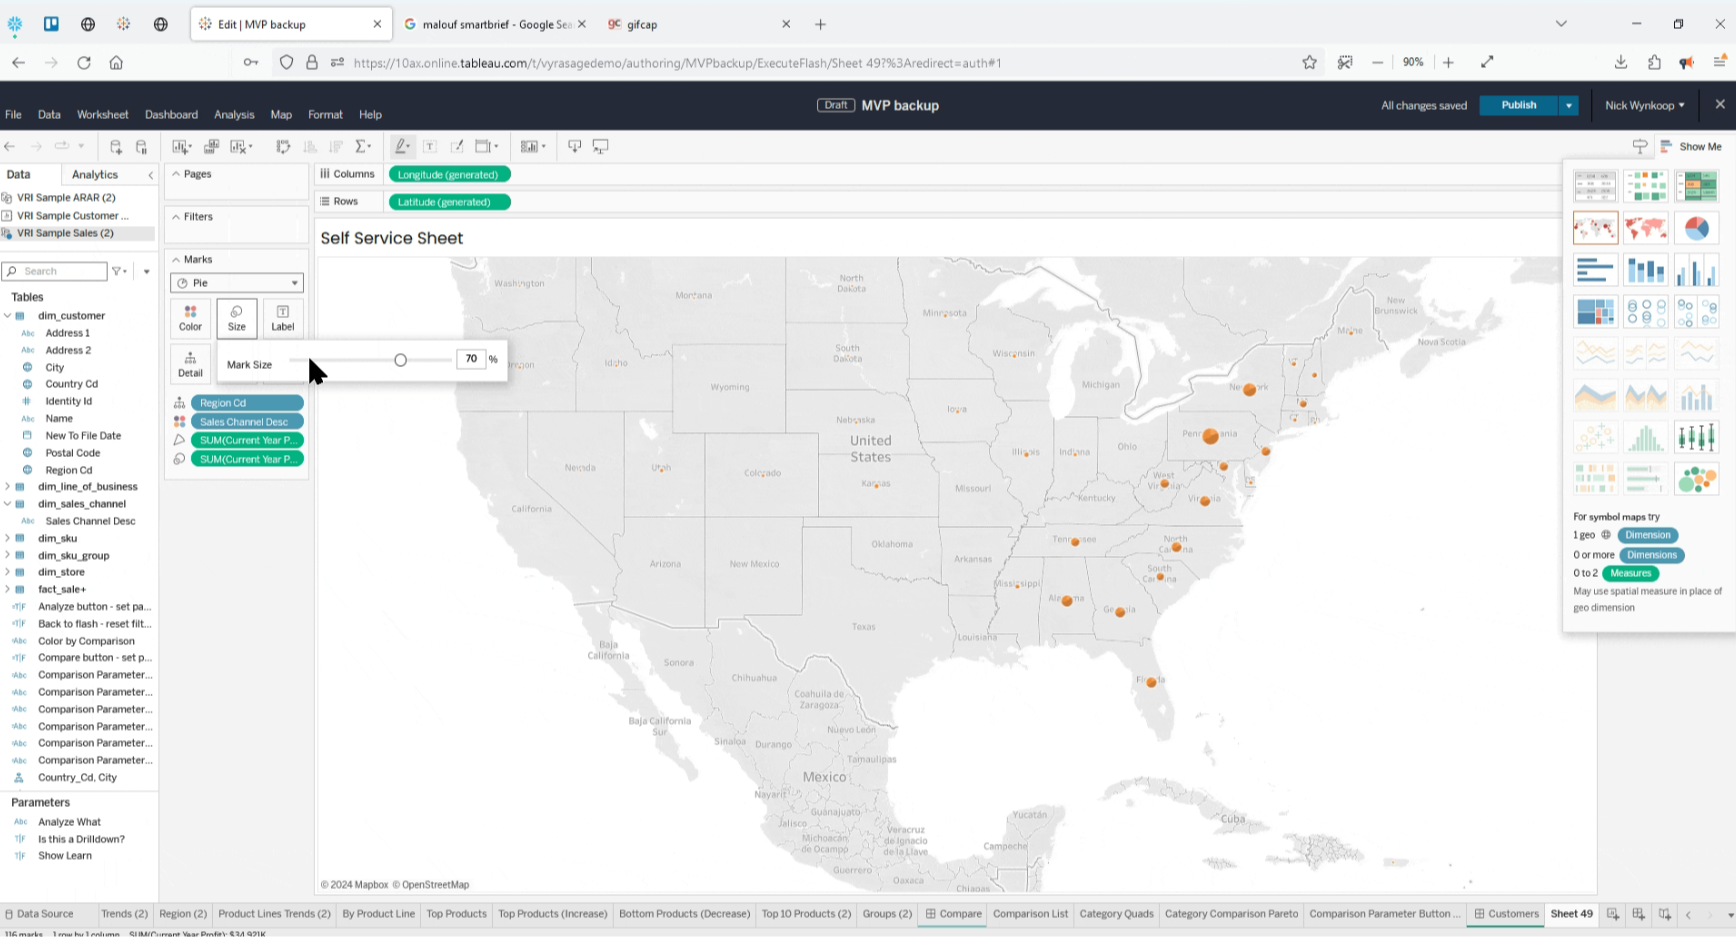Expand the dim_store table in the data pane
The height and width of the screenshot is (937, 1736).
tap(9, 571)
